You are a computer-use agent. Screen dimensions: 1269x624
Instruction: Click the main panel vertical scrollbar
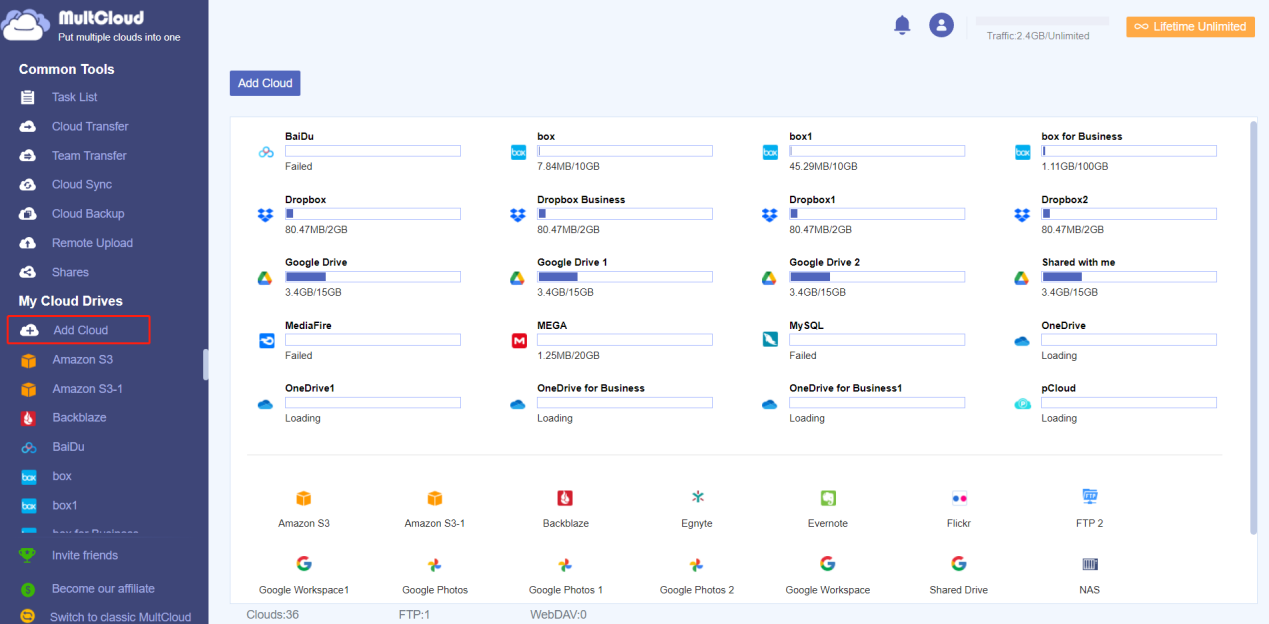coord(1252,328)
